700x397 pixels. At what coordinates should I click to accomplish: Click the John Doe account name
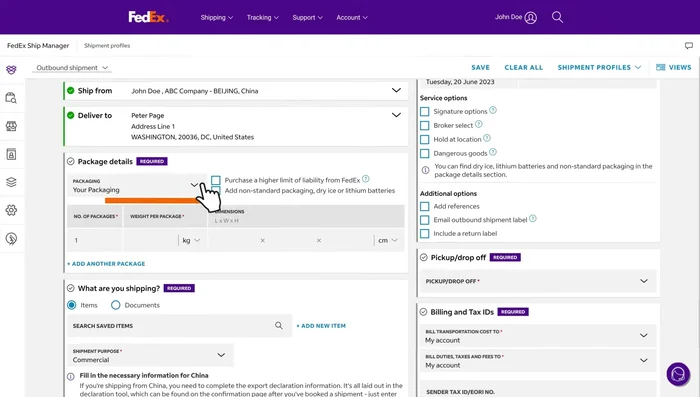tap(508, 17)
